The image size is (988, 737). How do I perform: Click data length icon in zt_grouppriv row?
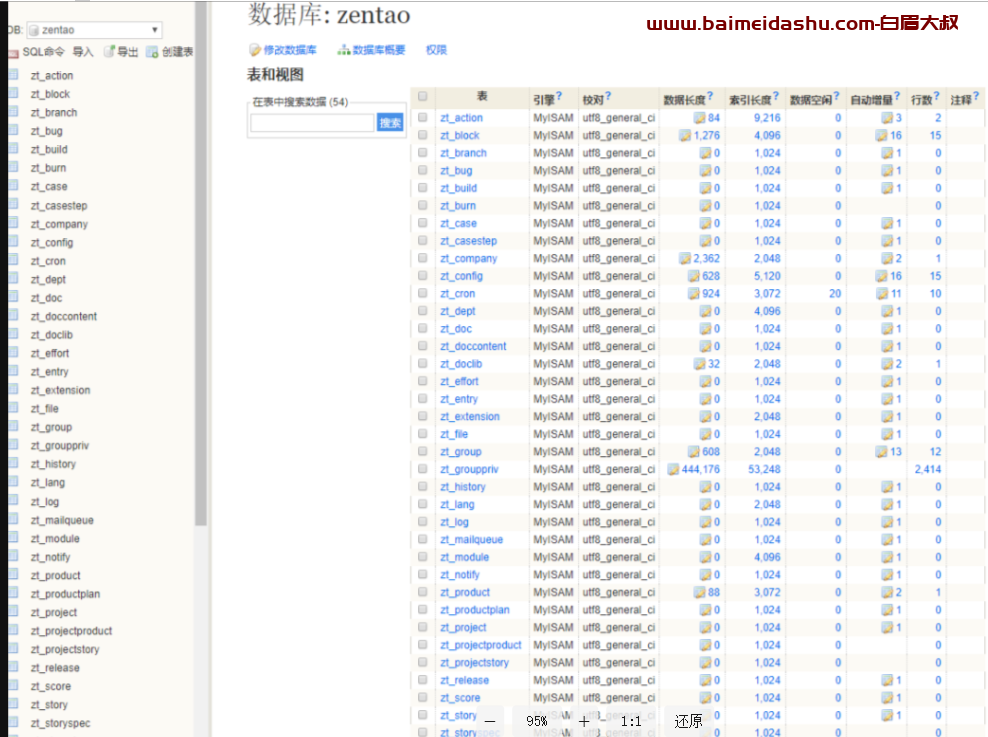[x=673, y=469]
